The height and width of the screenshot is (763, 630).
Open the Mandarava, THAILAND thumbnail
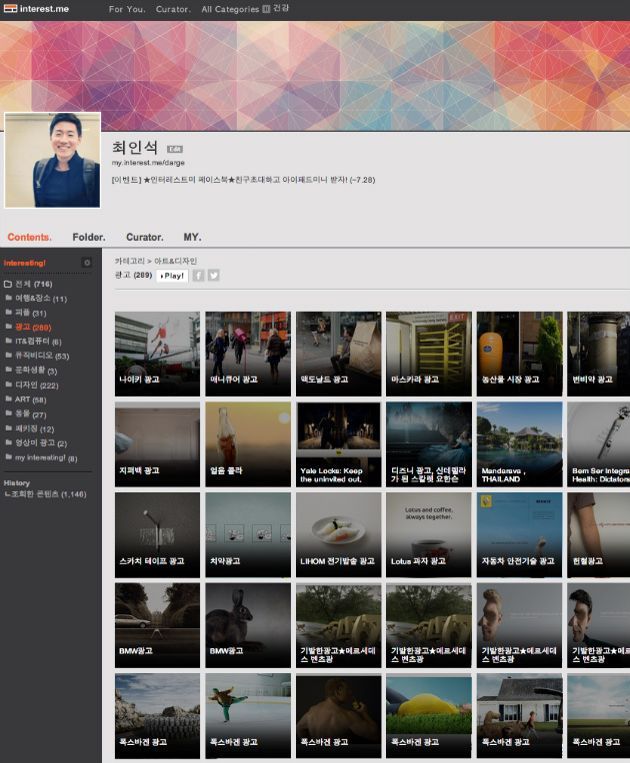519,444
